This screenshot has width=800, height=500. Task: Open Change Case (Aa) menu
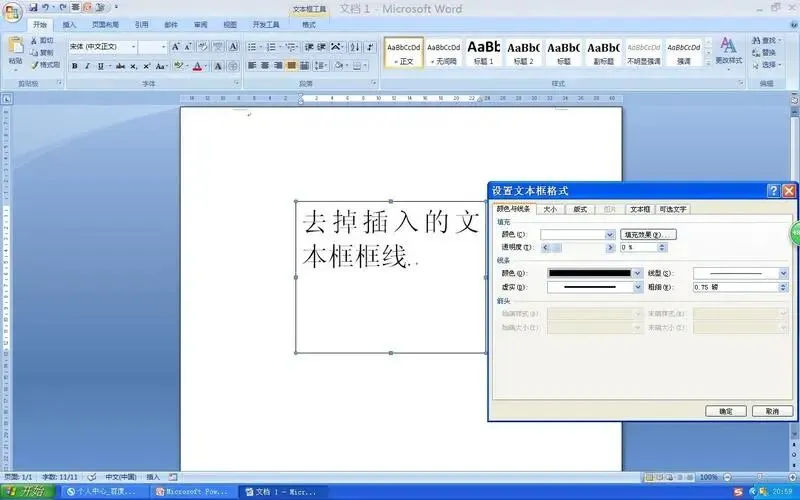(x=161, y=66)
